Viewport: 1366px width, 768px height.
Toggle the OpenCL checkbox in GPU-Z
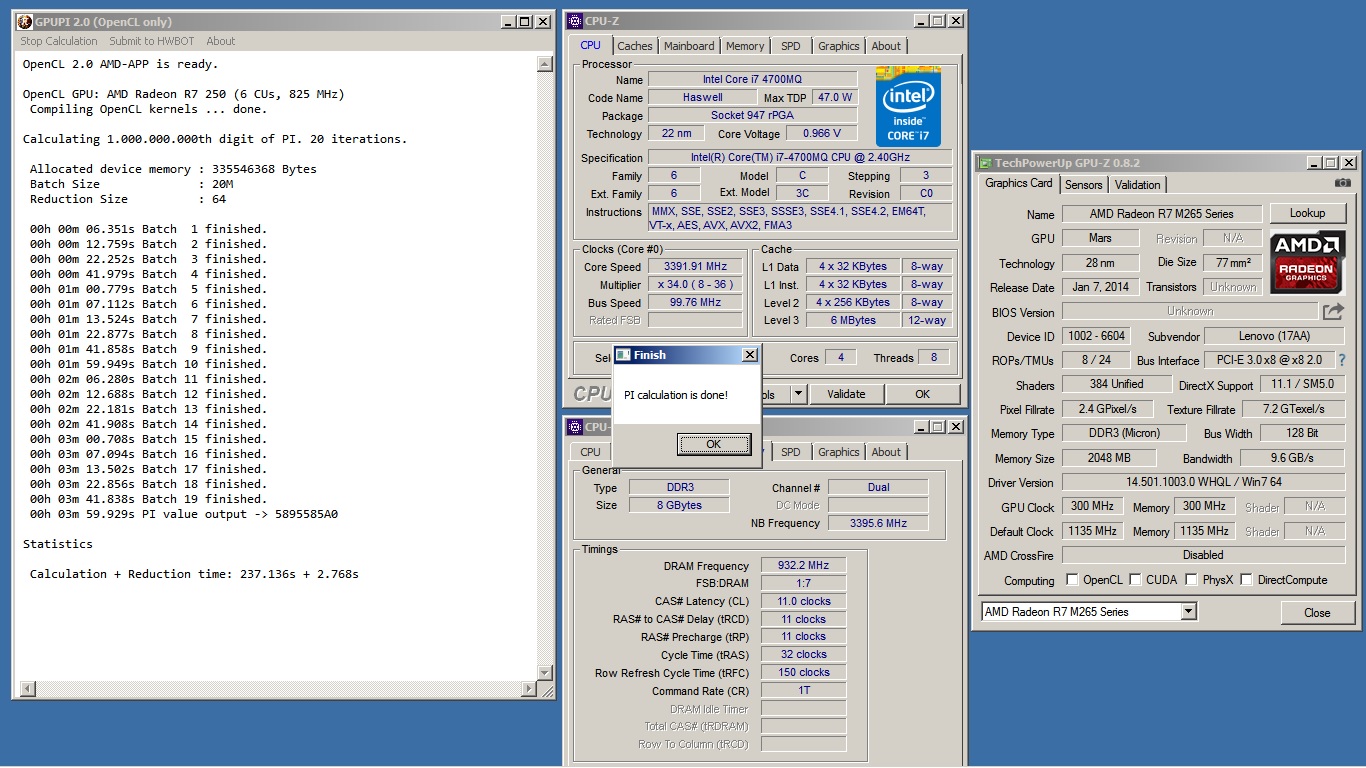point(1072,580)
